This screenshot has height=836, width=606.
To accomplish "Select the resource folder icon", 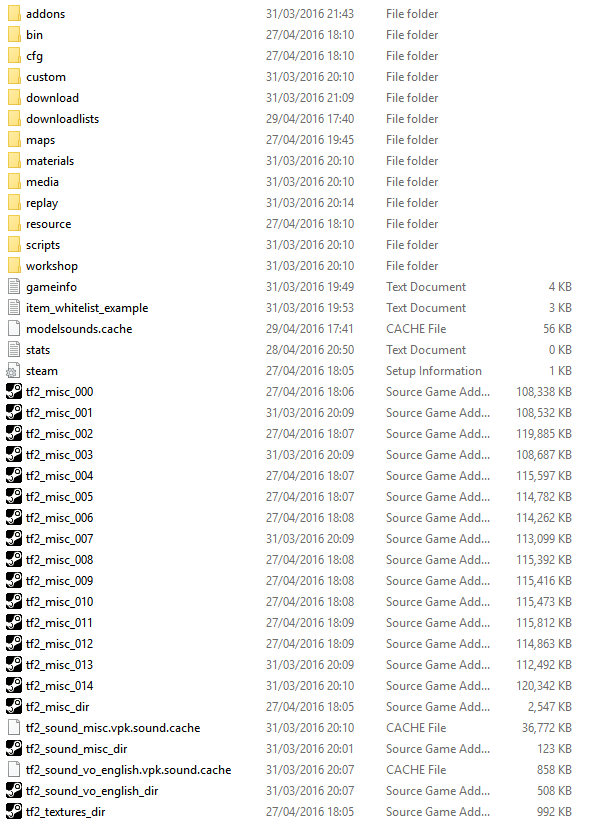I will coord(14,224).
